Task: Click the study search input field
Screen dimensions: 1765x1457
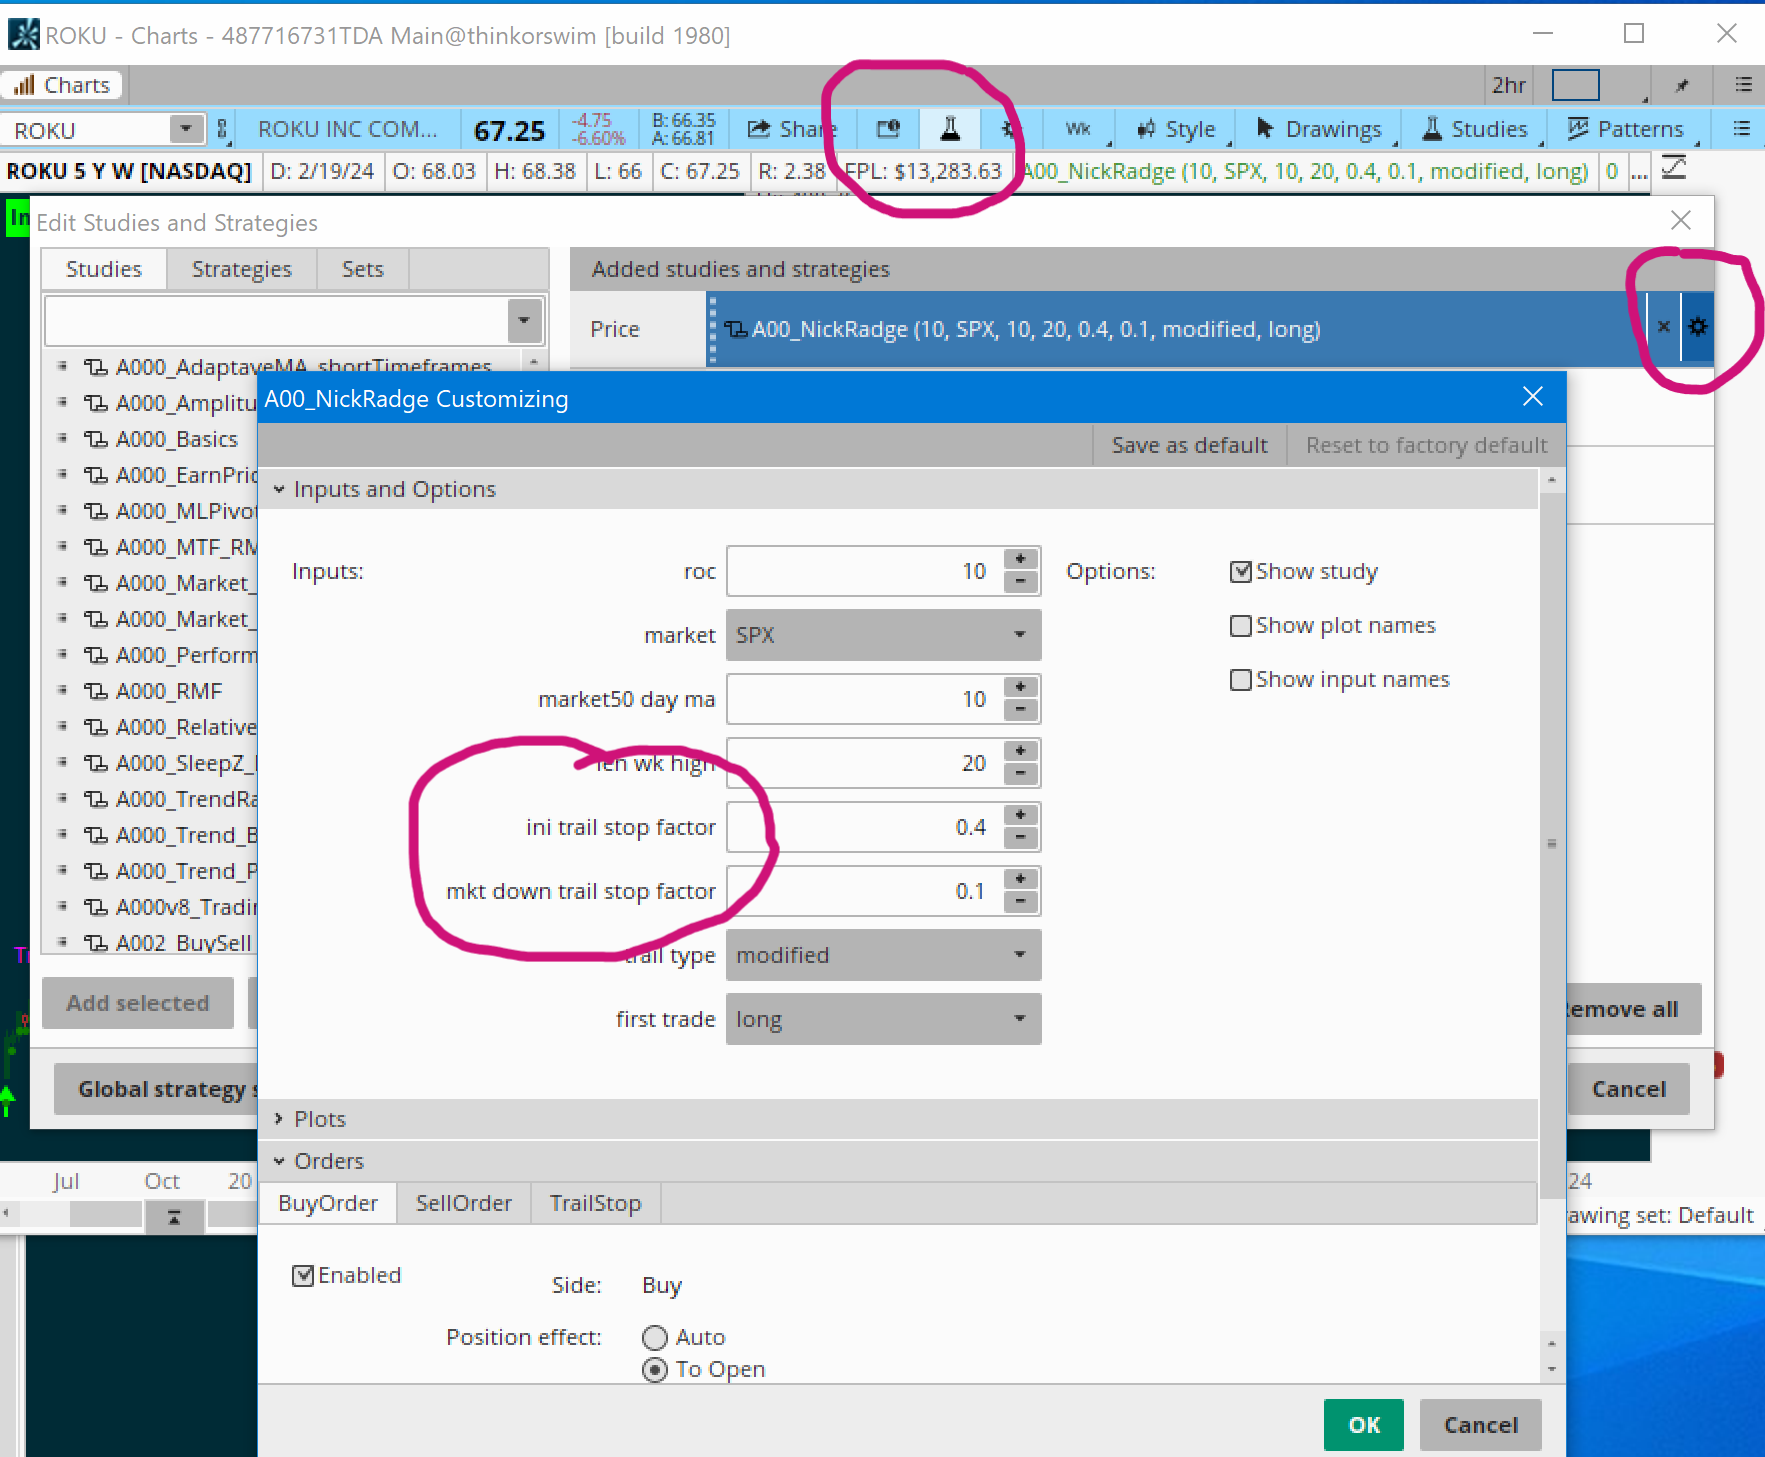Action: pos(277,321)
